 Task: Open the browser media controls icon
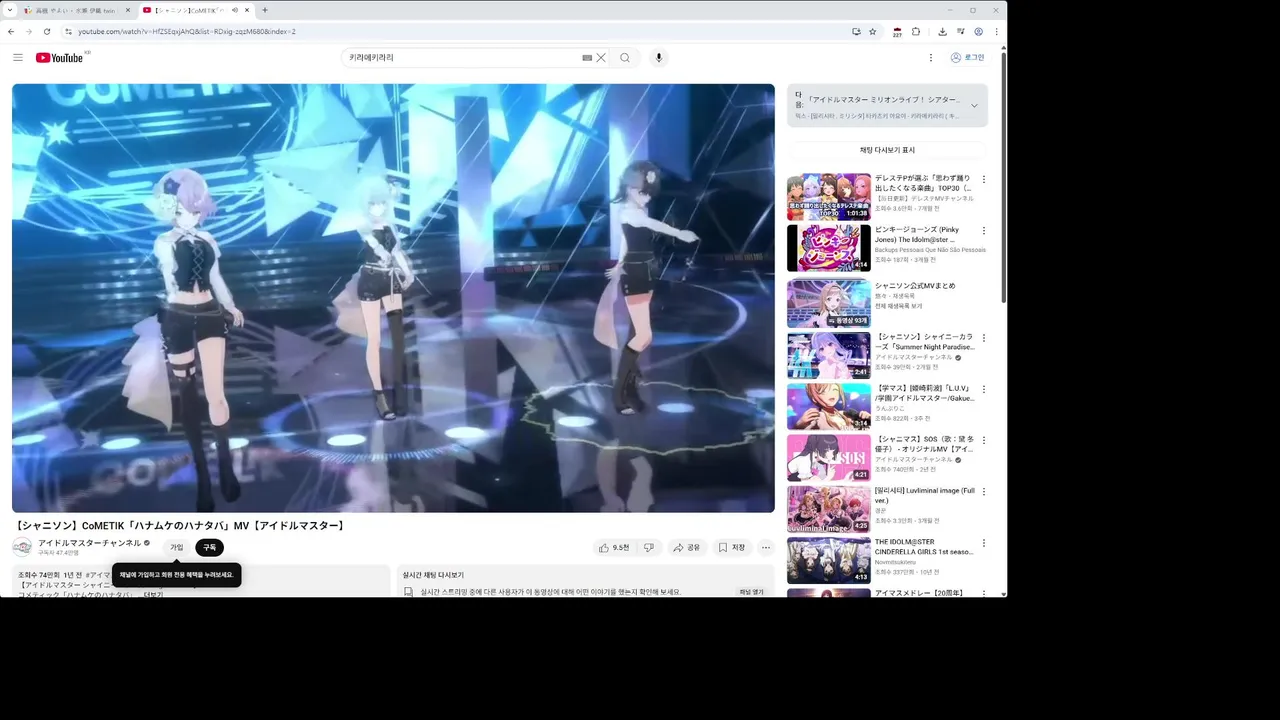tap(961, 31)
